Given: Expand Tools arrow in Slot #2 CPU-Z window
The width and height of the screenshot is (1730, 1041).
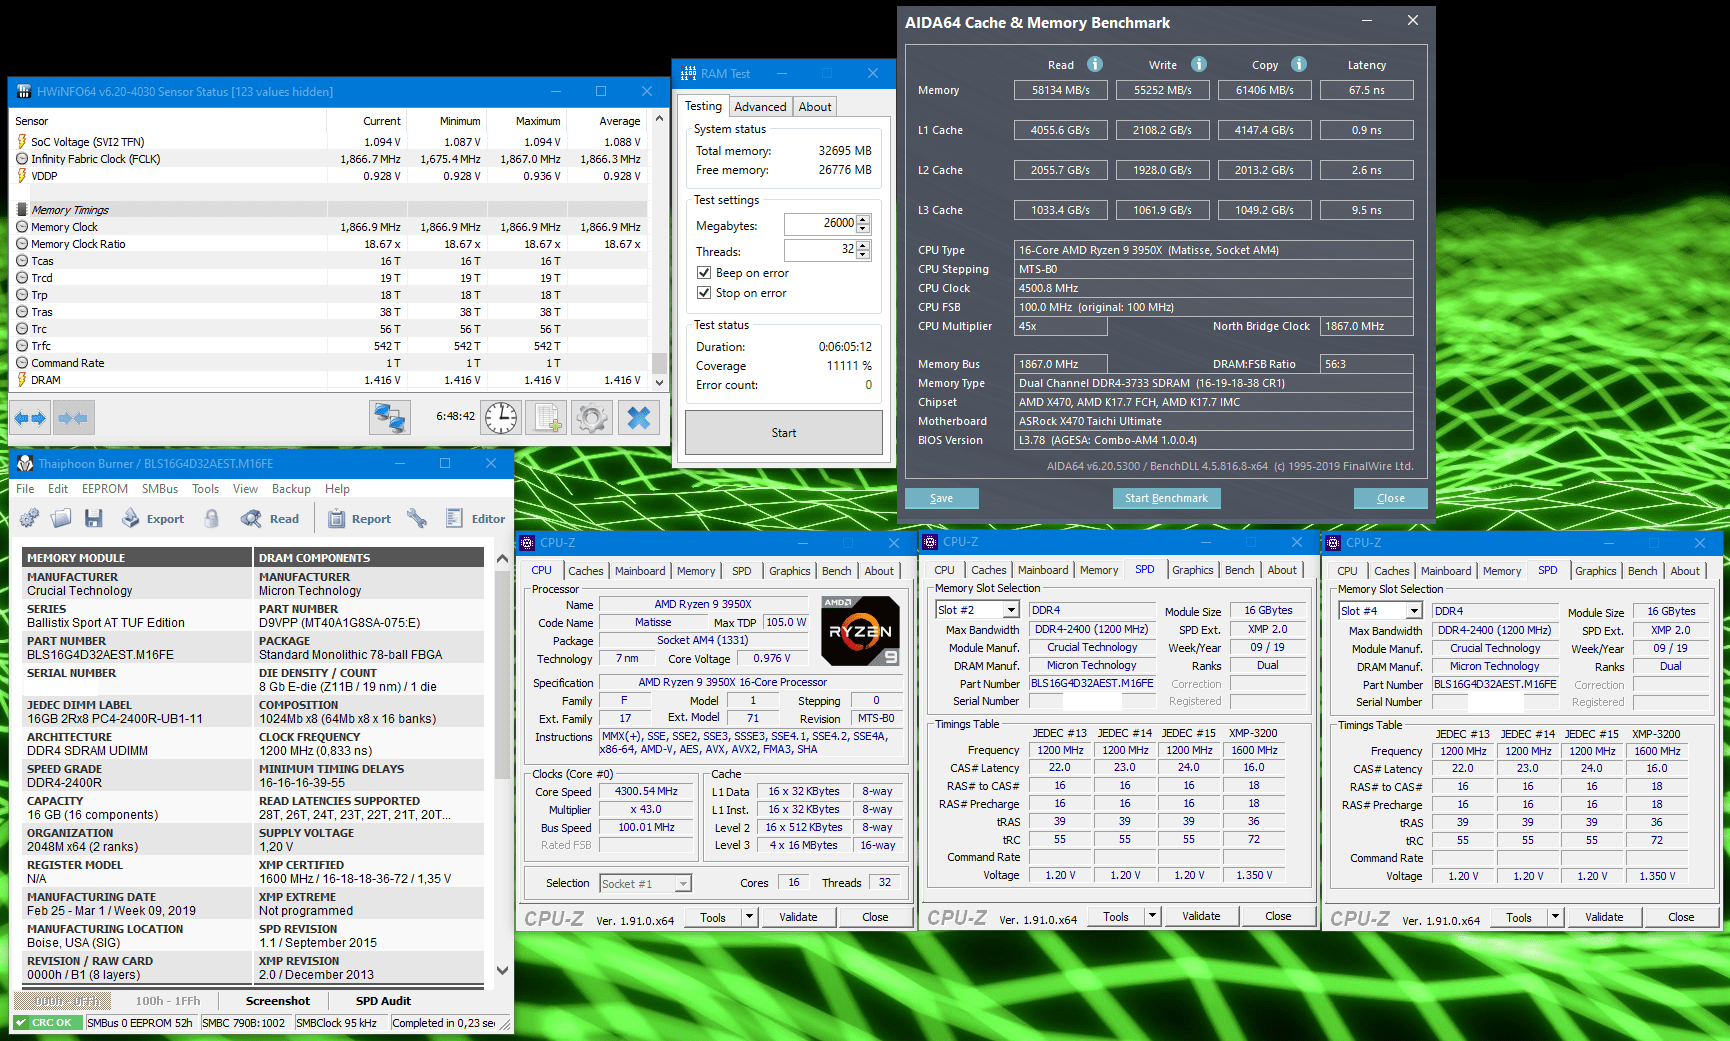Looking at the screenshot, I should pos(1152,916).
